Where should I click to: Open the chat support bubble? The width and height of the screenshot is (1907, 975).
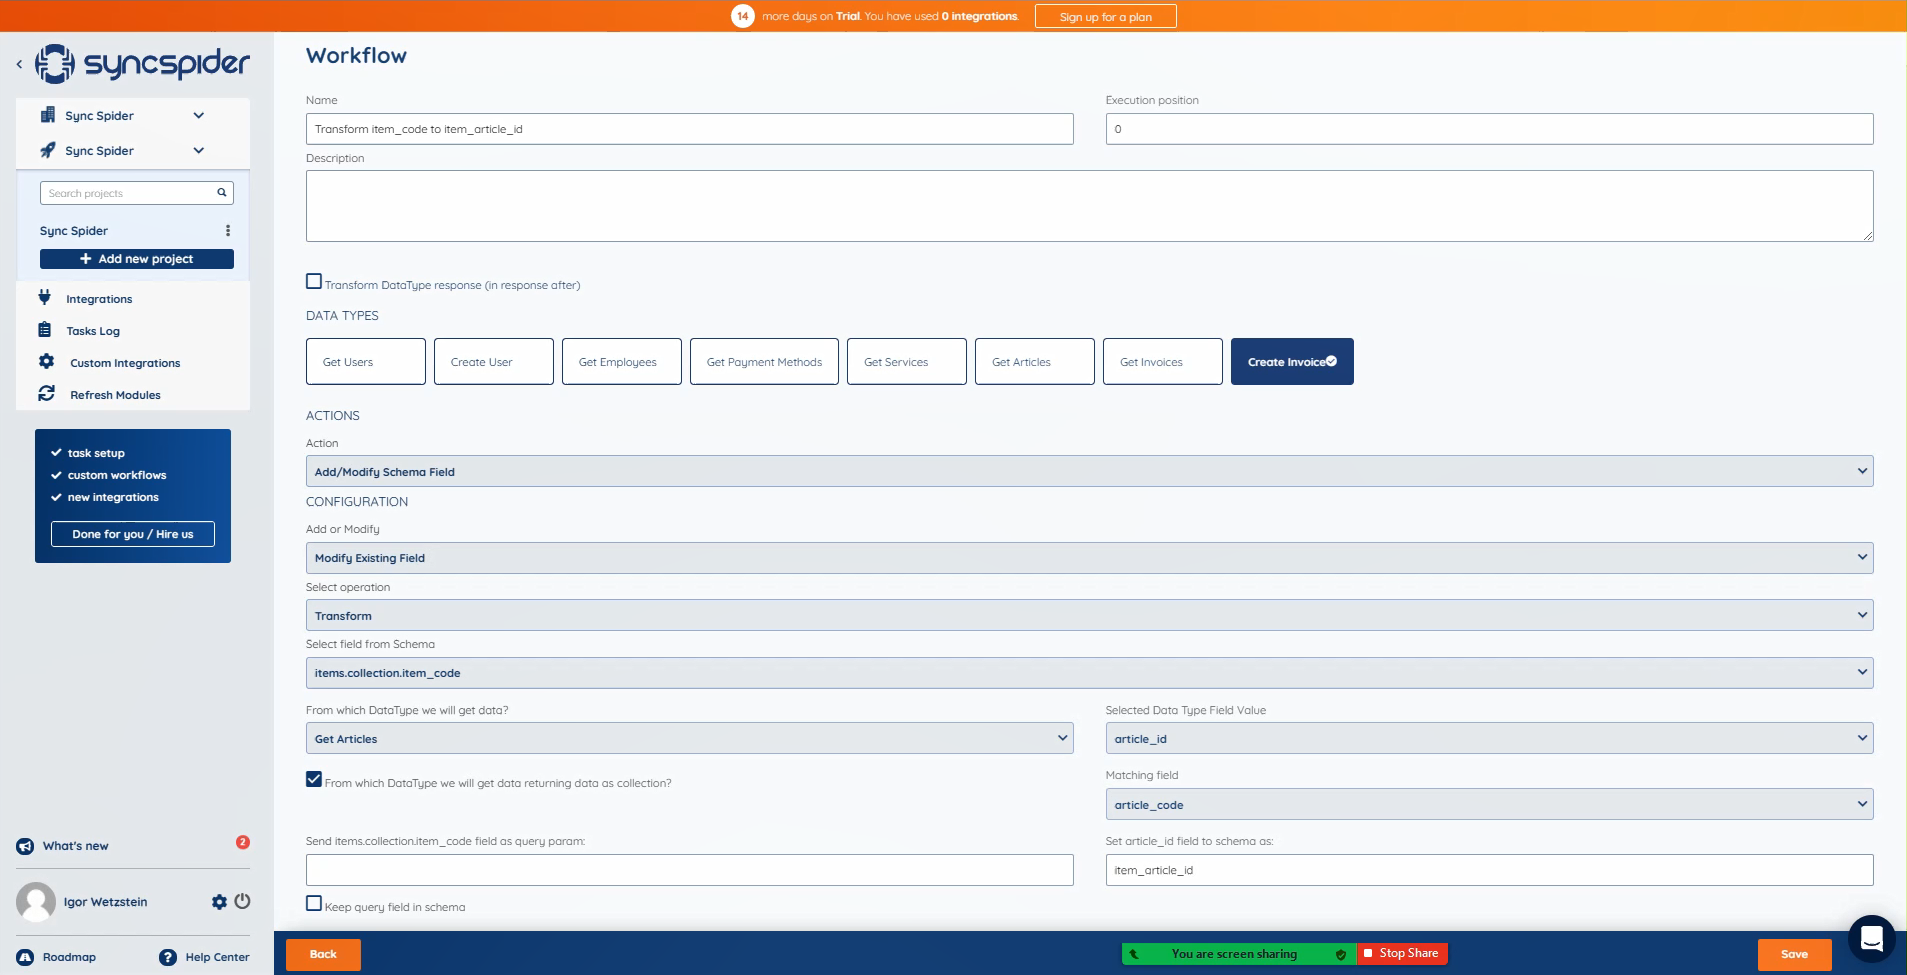(x=1872, y=939)
